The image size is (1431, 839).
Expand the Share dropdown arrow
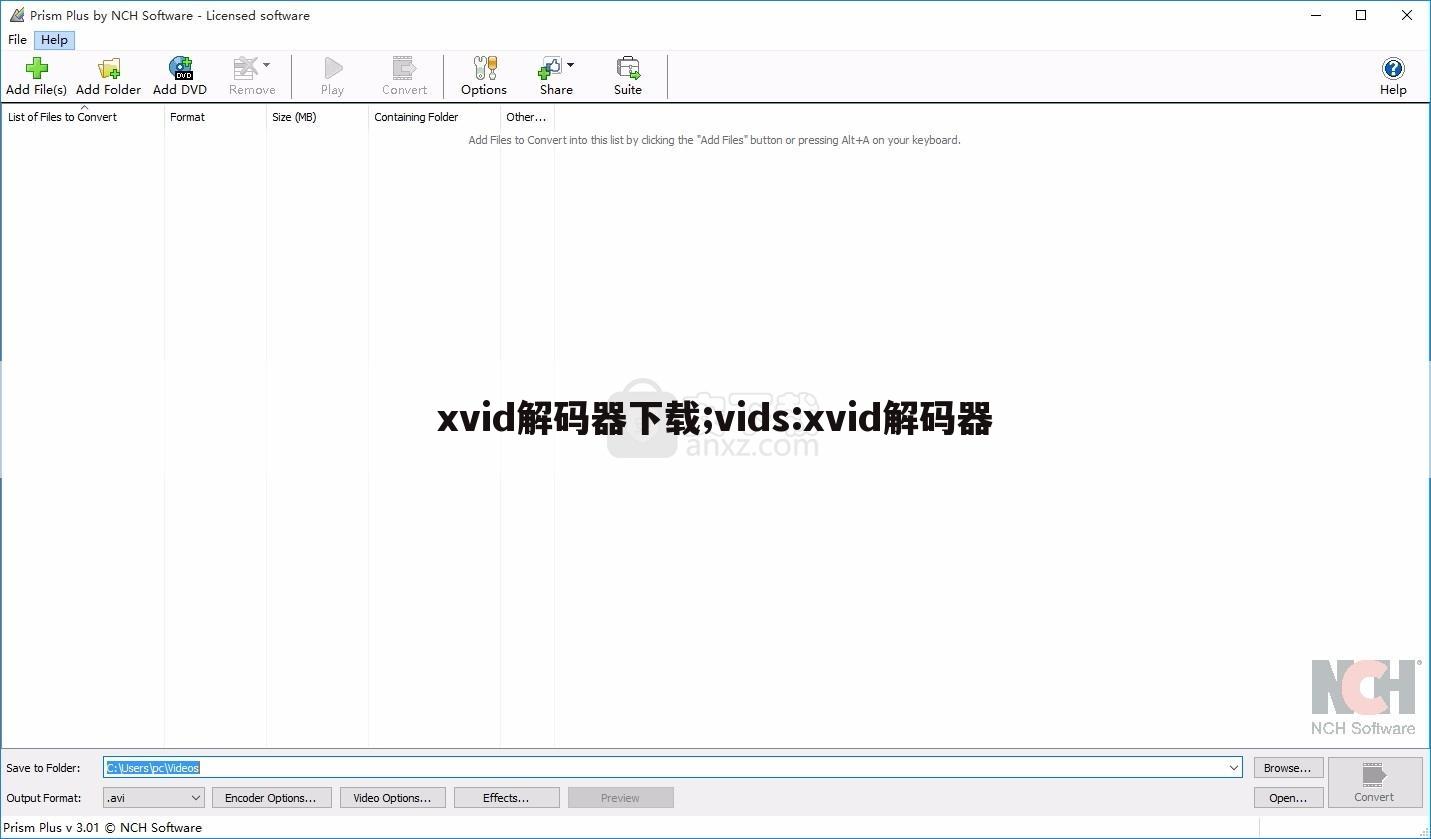(570, 65)
